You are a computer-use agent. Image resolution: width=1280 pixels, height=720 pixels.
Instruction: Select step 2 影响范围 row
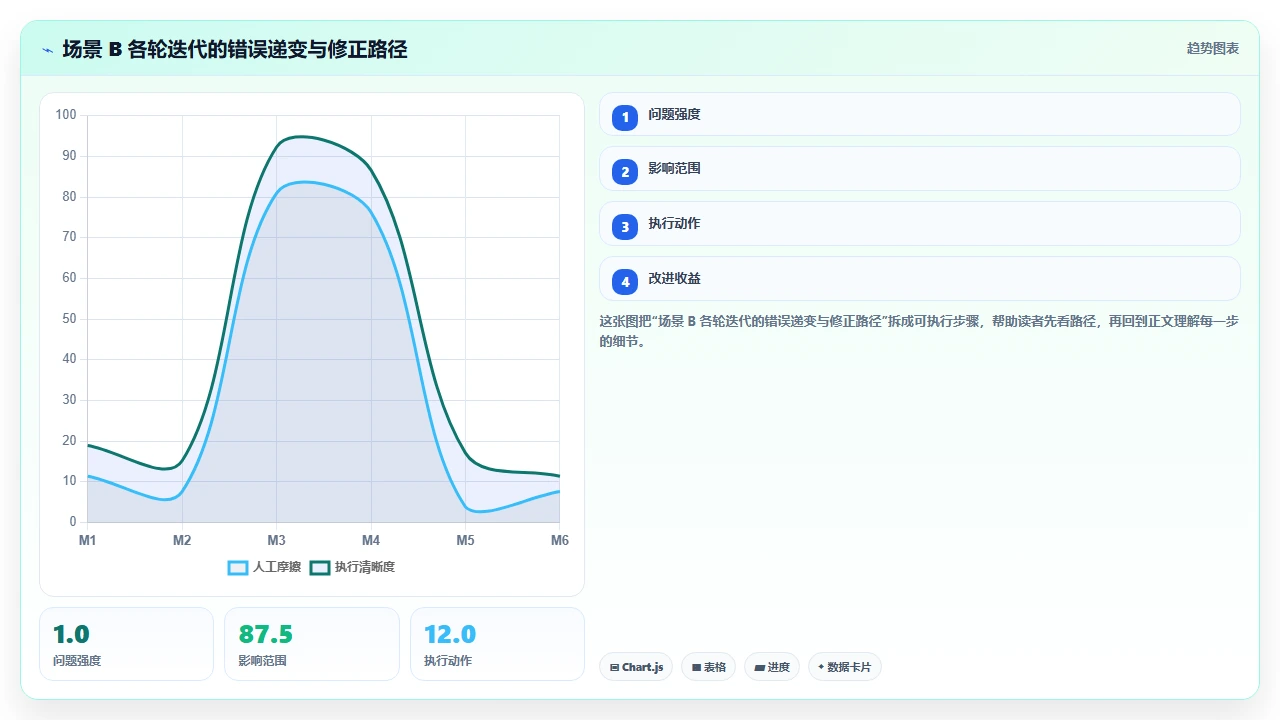(919, 169)
